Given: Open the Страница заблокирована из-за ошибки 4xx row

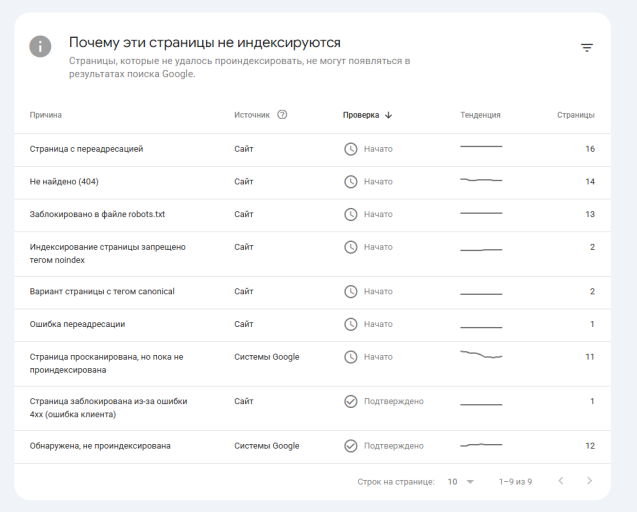Looking at the screenshot, I should coord(312,408).
